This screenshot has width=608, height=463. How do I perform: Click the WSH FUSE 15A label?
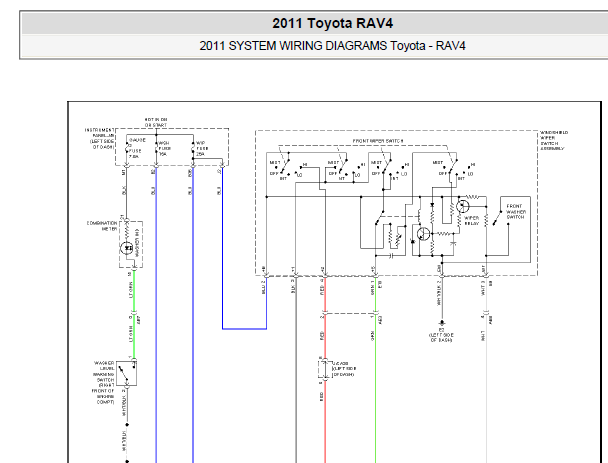[x=164, y=149]
